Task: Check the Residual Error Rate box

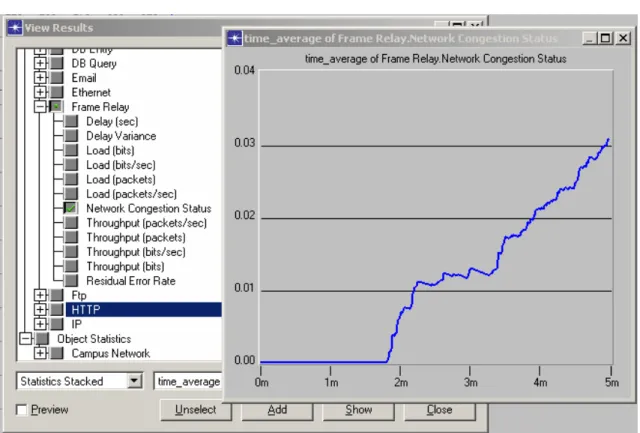Action: point(71,281)
